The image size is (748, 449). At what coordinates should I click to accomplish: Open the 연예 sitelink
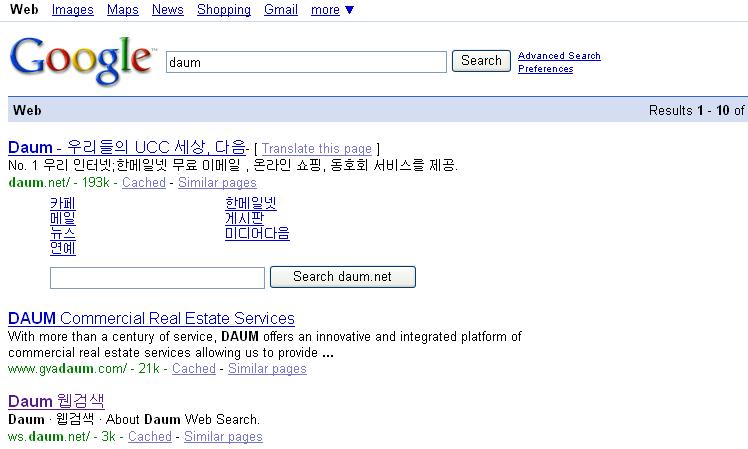pyautogui.click(x=62, y=248)
